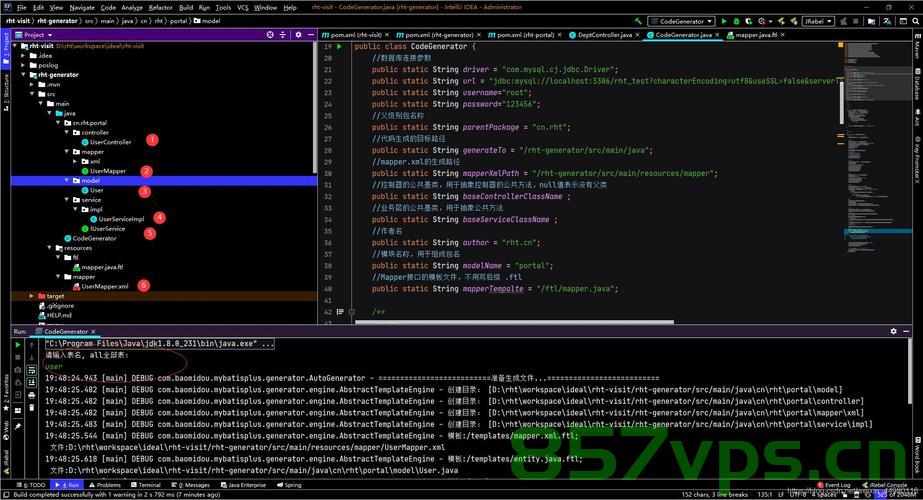Open the Spring tool window
The height and width of the screenshot is (500, 923).
tap(288, 485)
